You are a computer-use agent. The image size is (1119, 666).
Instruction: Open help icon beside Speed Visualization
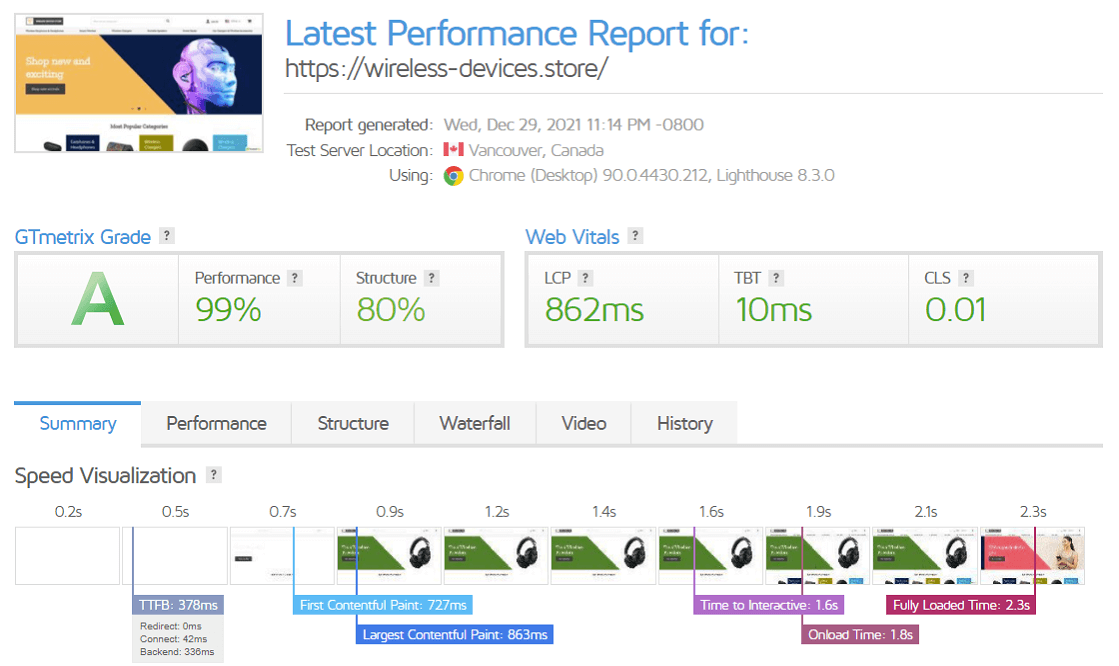click(213, 476)
